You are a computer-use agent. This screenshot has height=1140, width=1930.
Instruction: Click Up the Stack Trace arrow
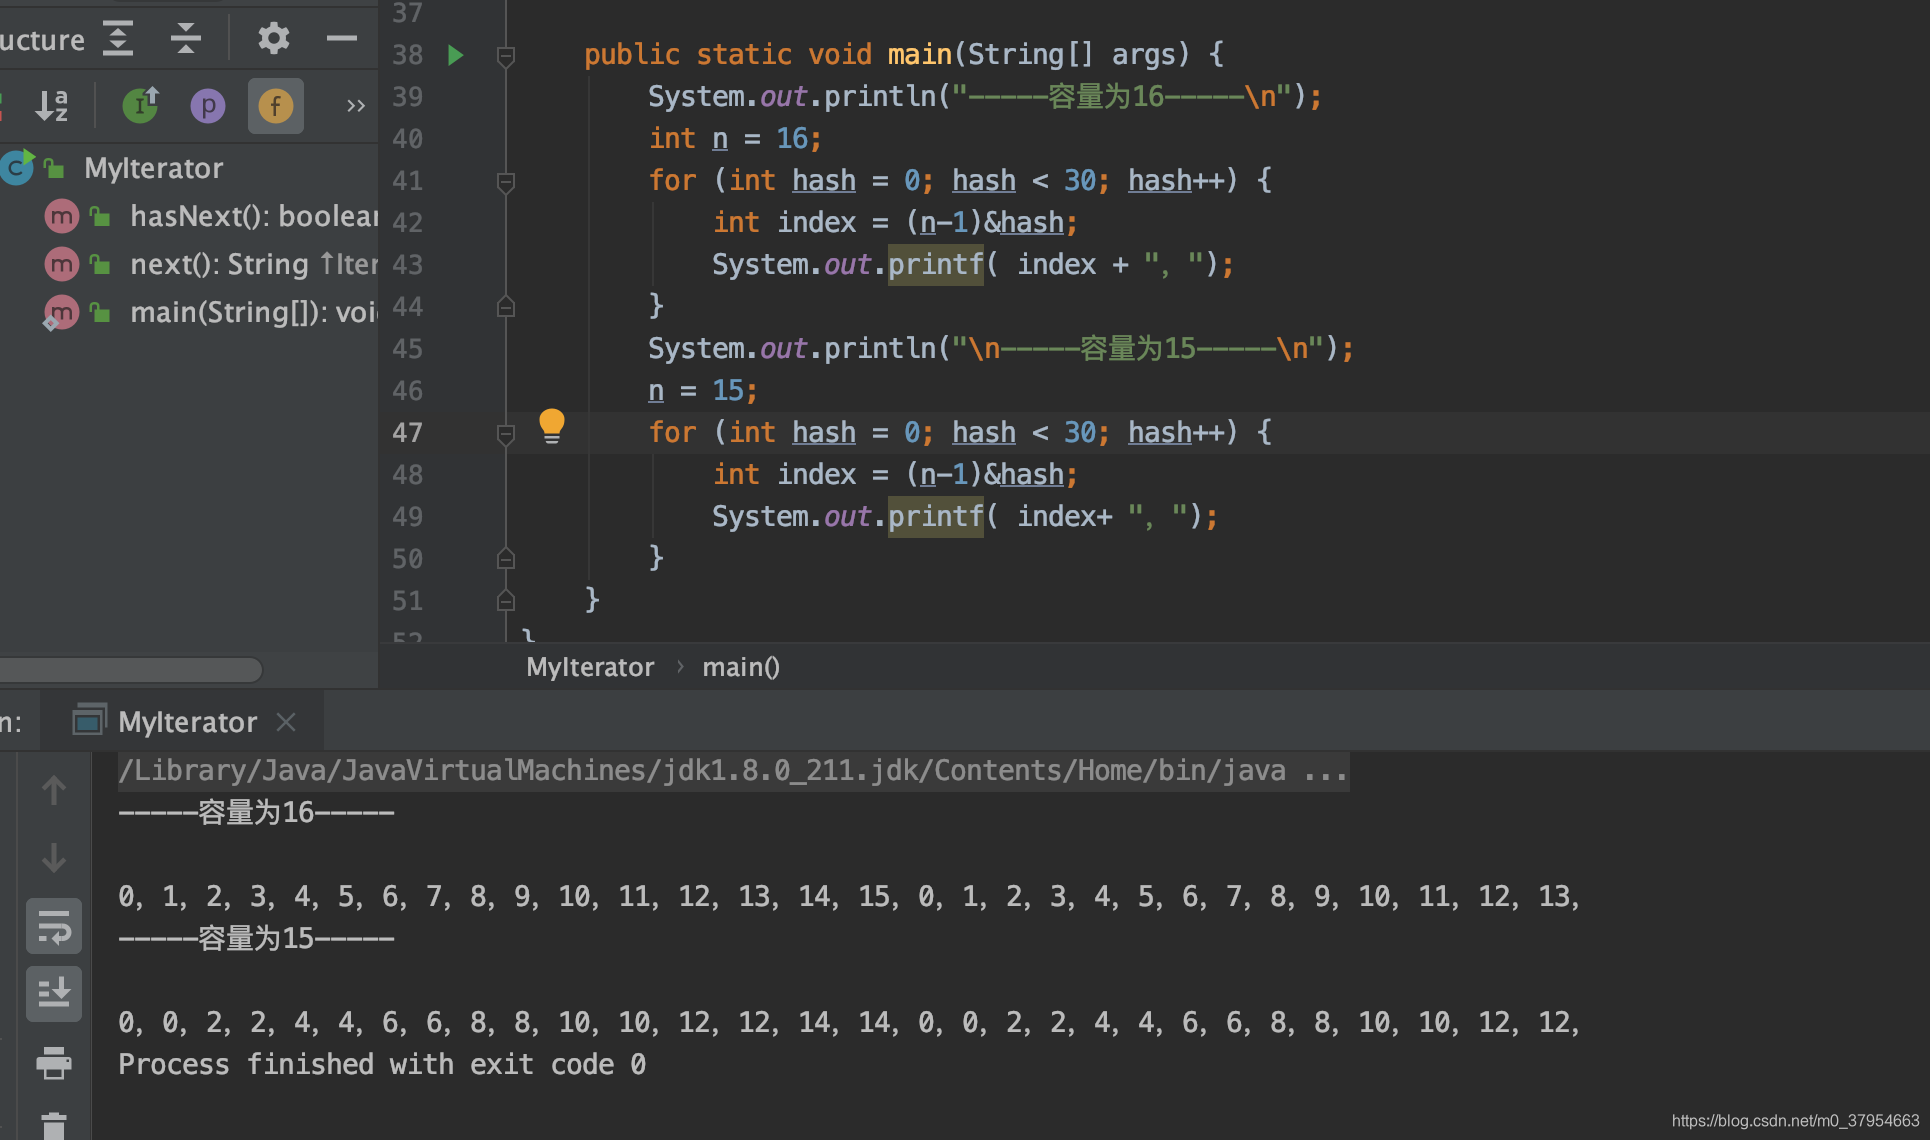pos(54,790)
